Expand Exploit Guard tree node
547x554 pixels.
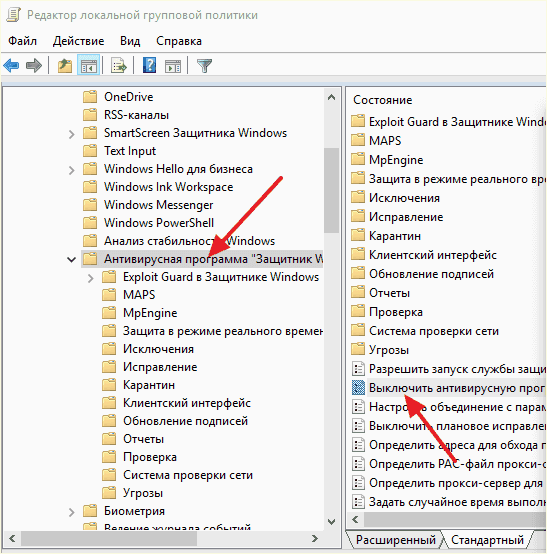click(x=90, y=278)
